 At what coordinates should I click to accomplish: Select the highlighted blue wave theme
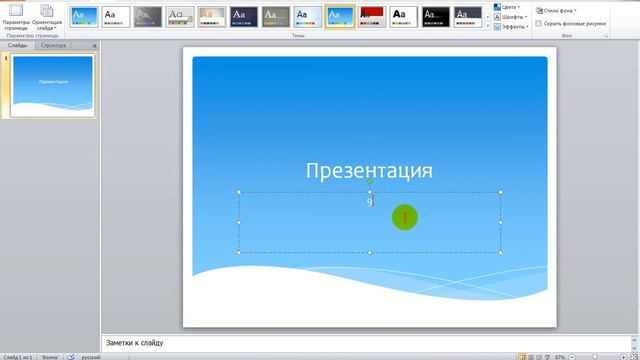tap(340, 17)
